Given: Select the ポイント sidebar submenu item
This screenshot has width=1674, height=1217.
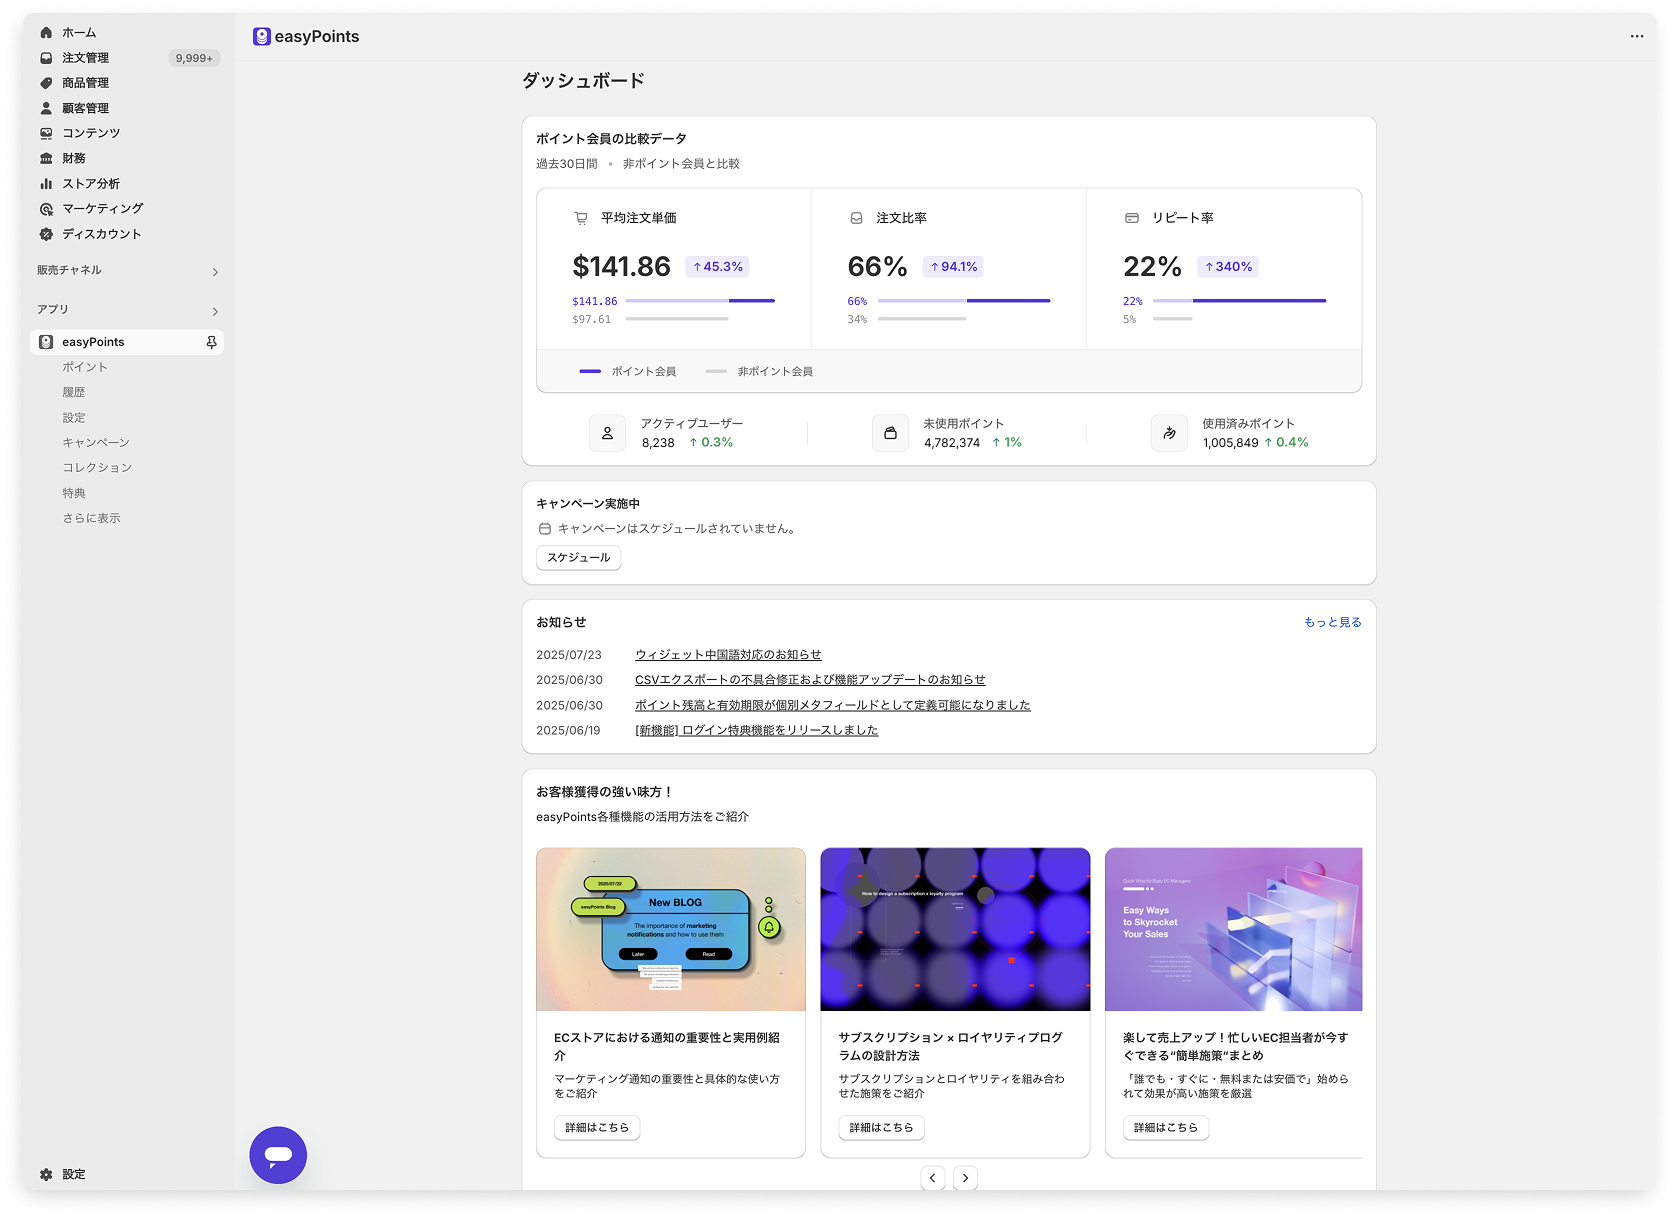Looking at the screenshot, I should pos(85,367).
